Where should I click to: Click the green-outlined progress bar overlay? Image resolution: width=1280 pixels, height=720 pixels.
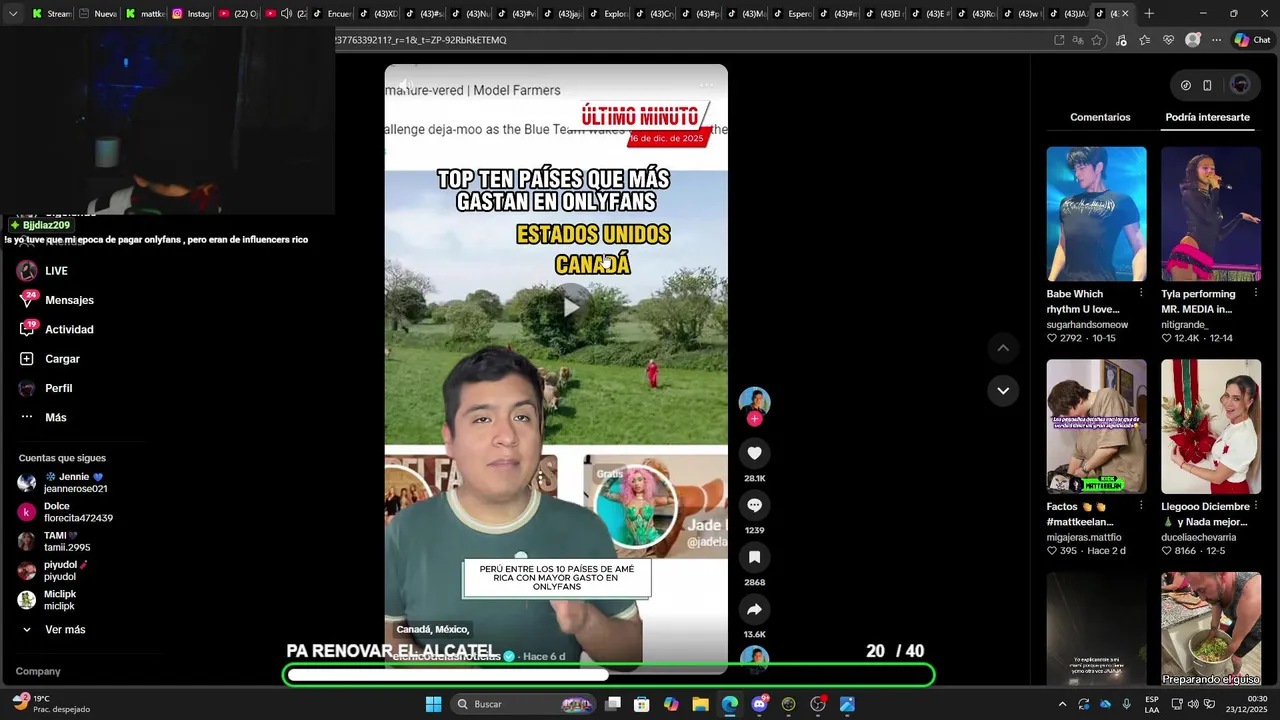point(609,675)
